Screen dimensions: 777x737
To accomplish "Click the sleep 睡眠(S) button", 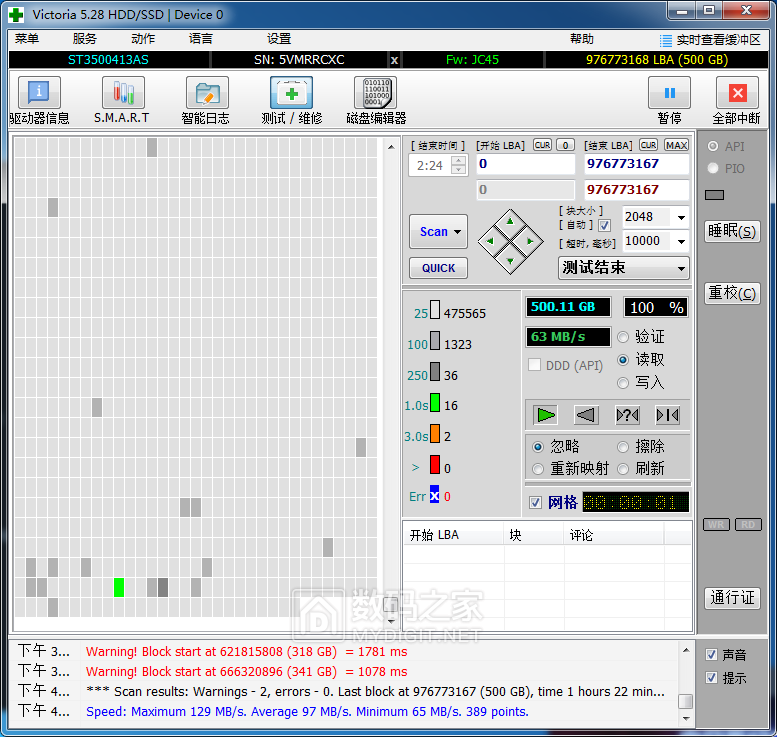I will (732, 231).
